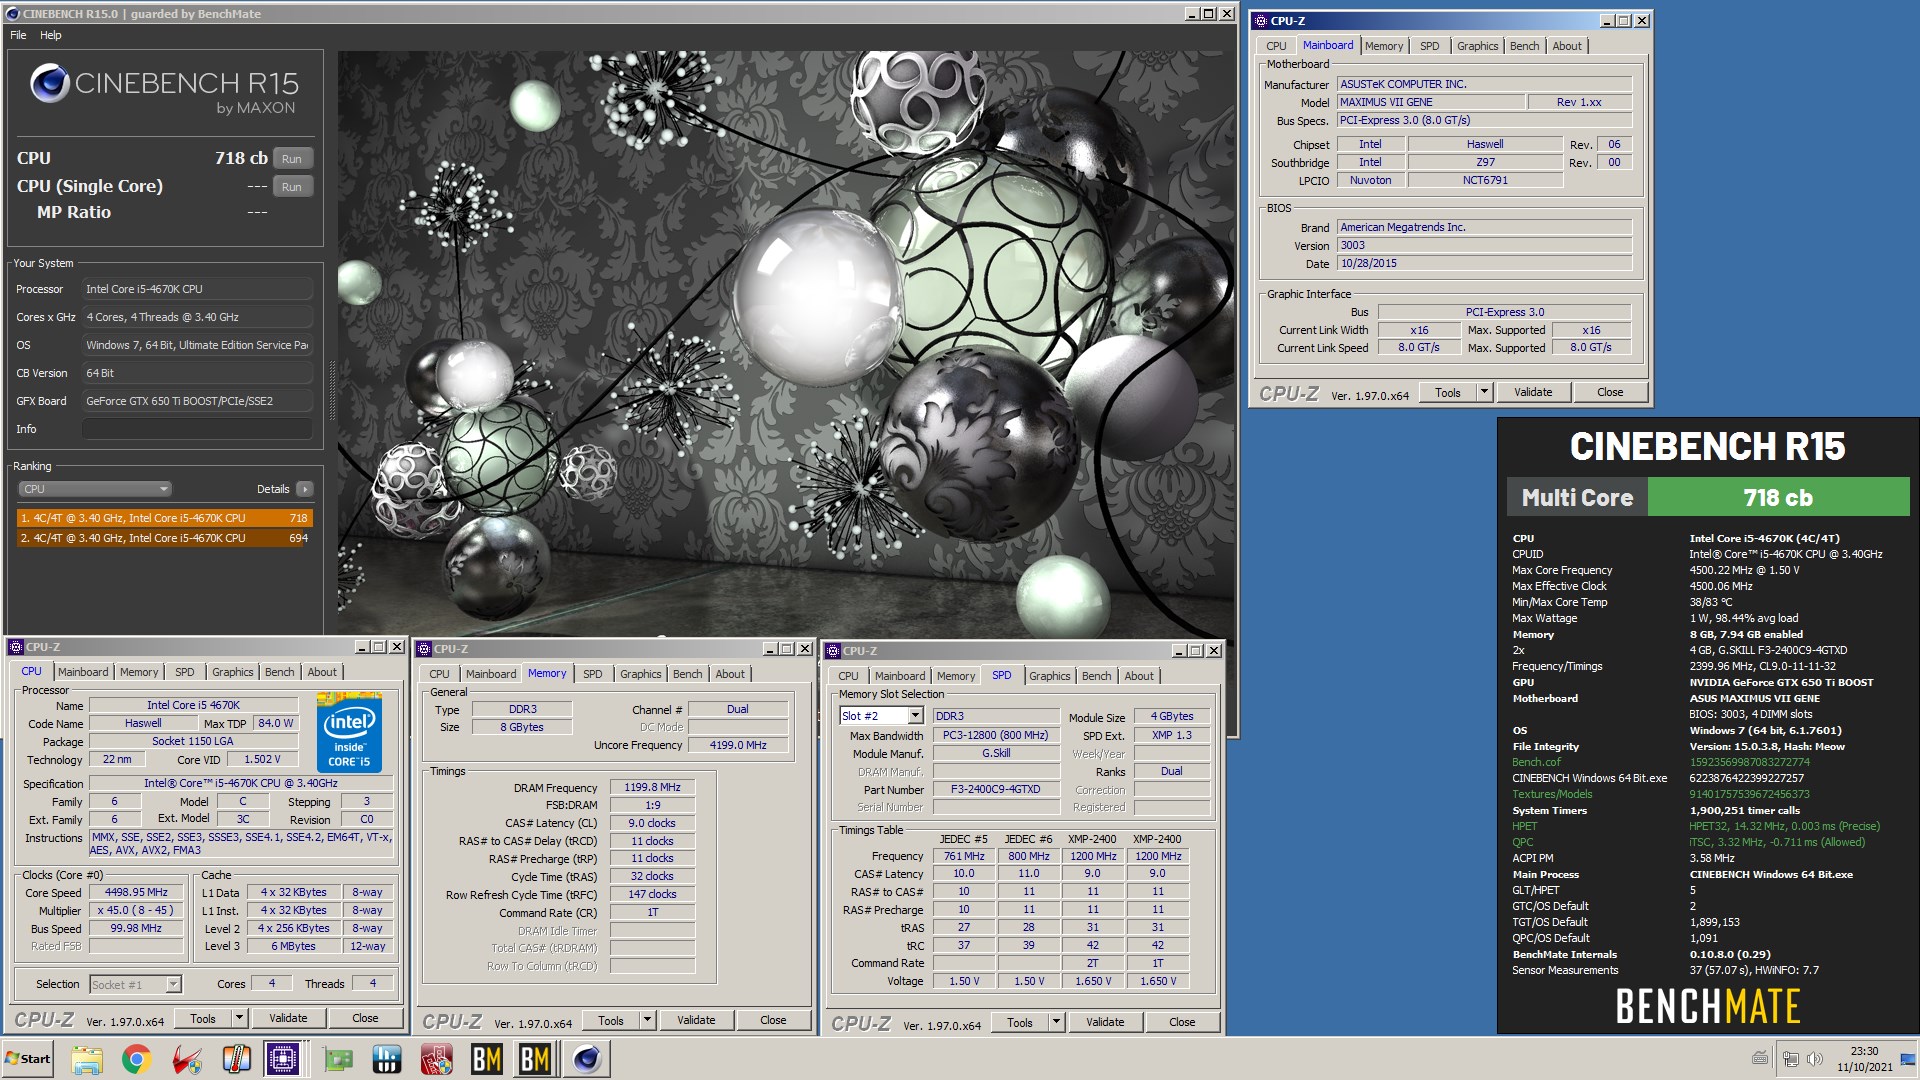Open Windows Explorer from the taskbar
This screenshot has width=1920, height=1080.
click(86, 1059)
